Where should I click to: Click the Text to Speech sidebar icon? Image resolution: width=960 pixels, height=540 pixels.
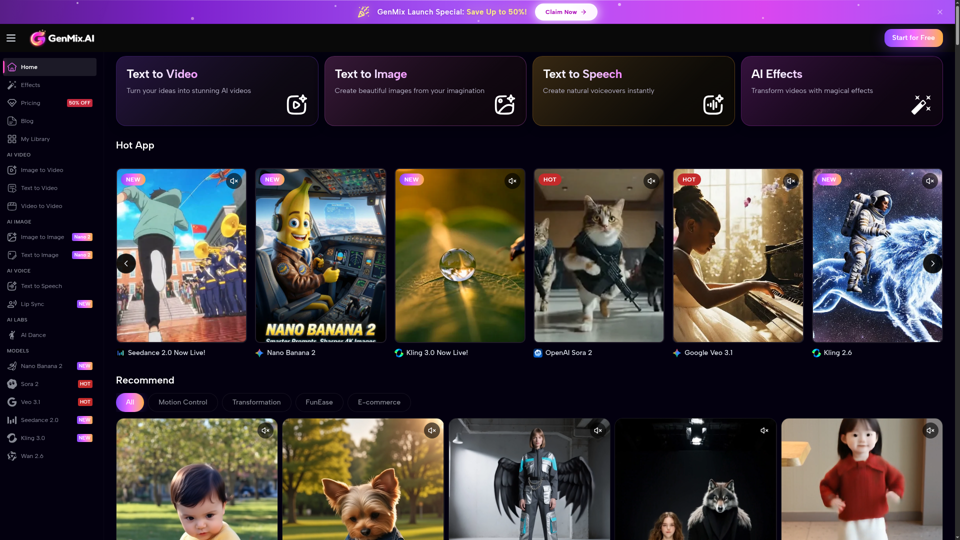point(12,286)
